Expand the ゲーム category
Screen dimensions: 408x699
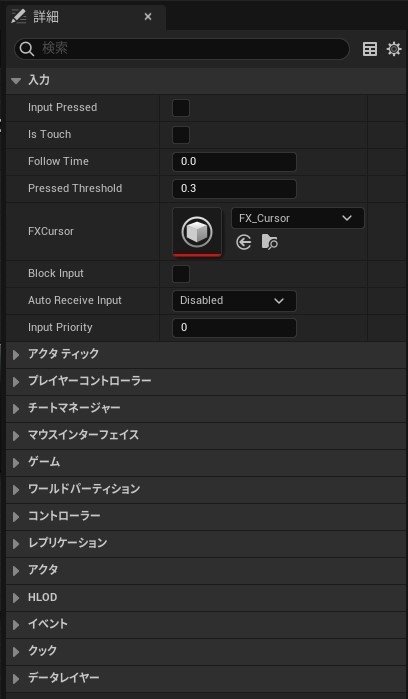click(x=16, y=463)
